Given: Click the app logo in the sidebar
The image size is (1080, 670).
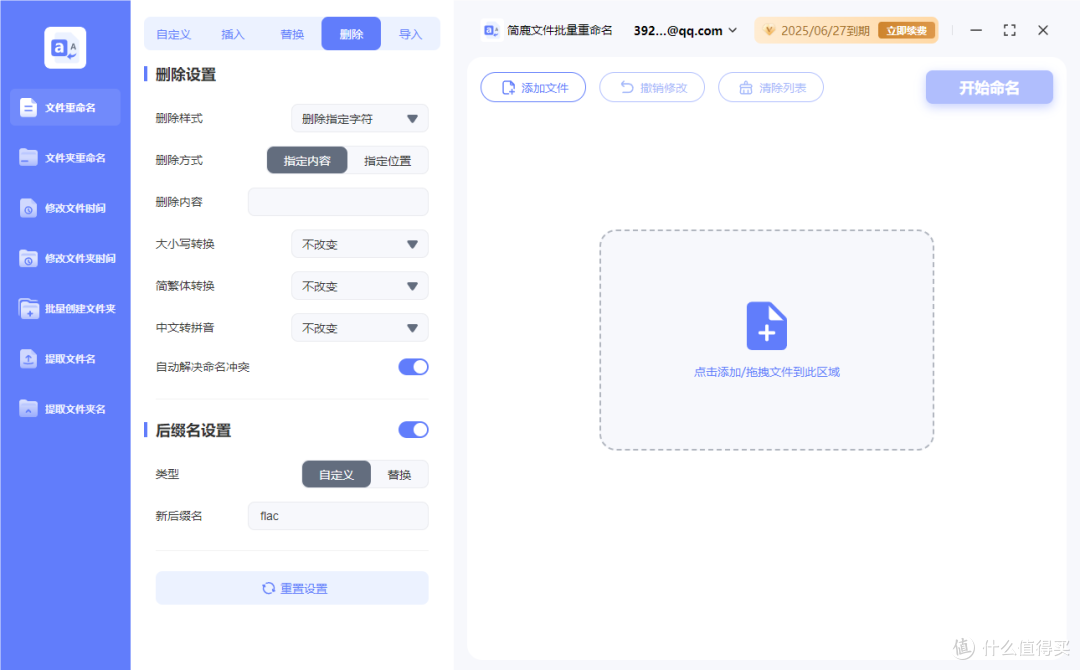Looking at the screenshot, I should pyautogui.click(x=65, y=48).
